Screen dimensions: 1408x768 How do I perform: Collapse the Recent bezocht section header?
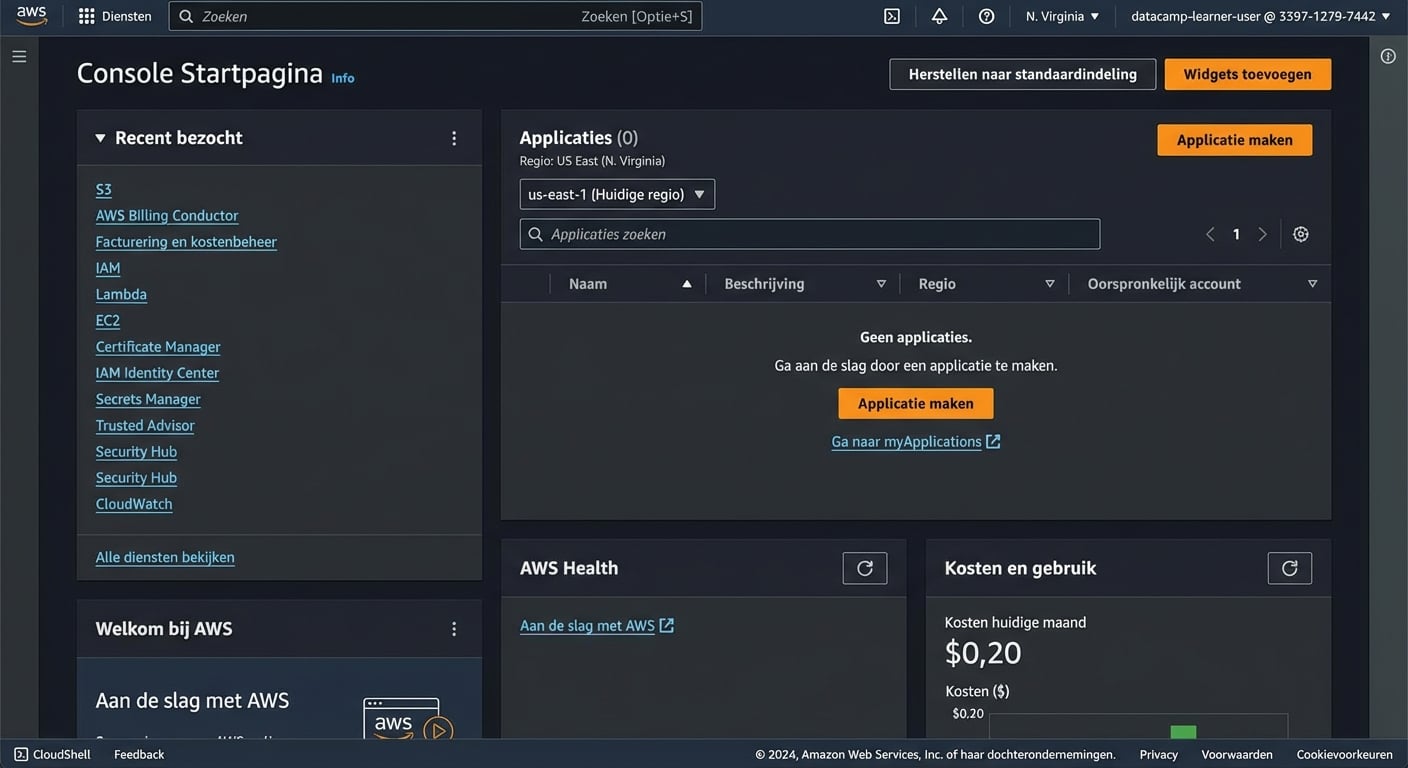tap(98, 137)
